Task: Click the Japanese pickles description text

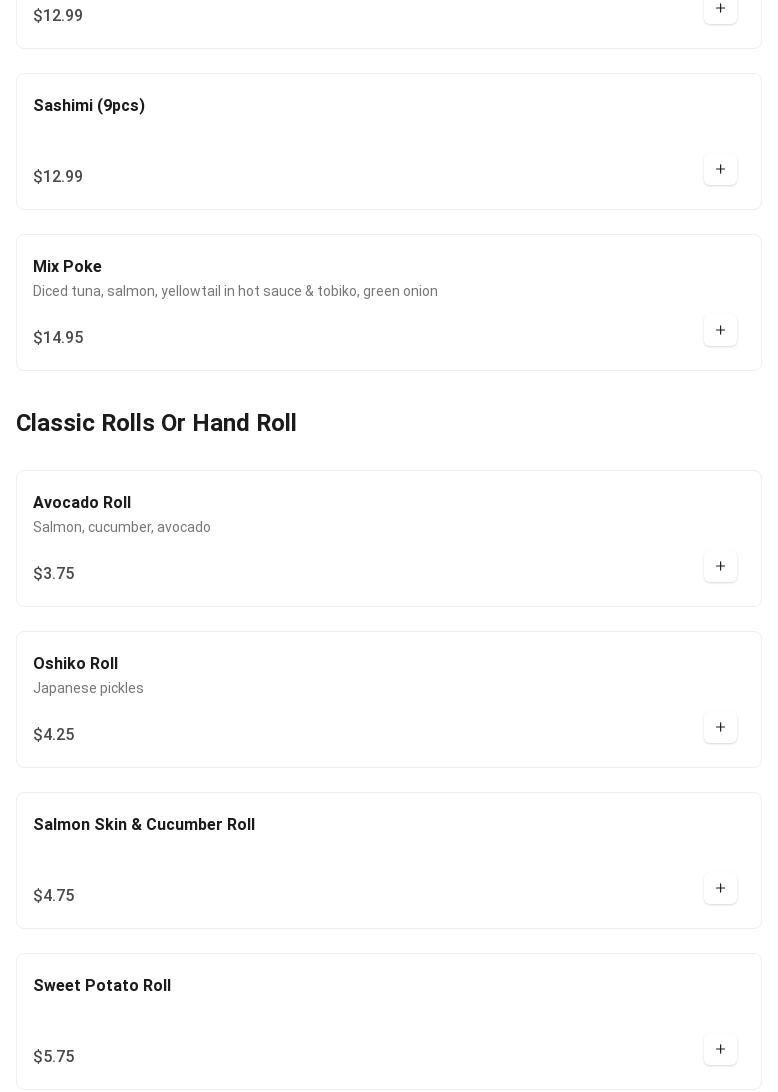Action: point(88,688)
